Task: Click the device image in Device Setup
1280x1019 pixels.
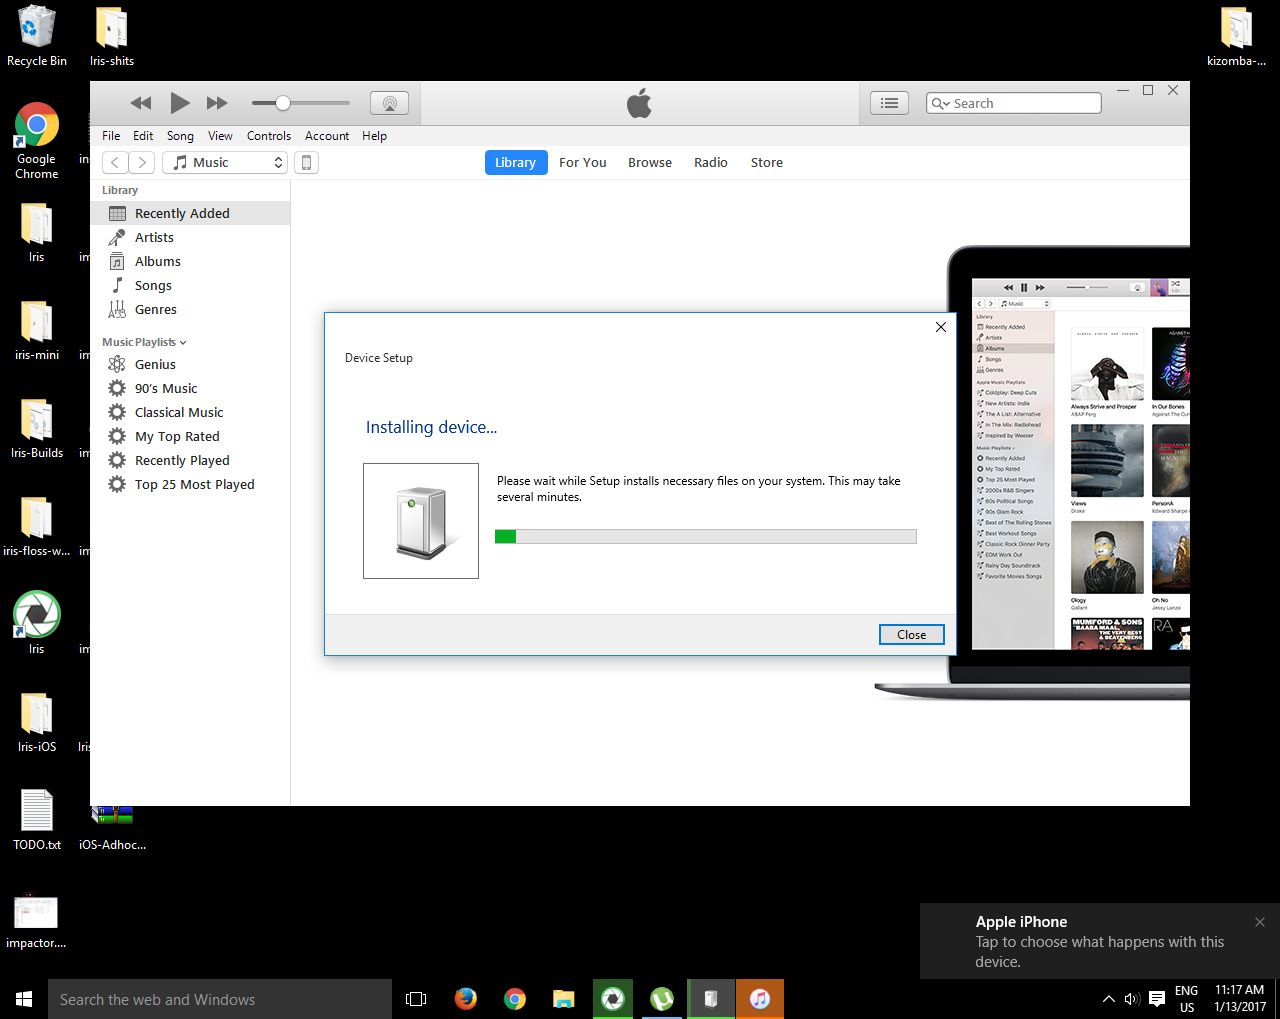Action: pyautogui.click(x=421, y=521)
